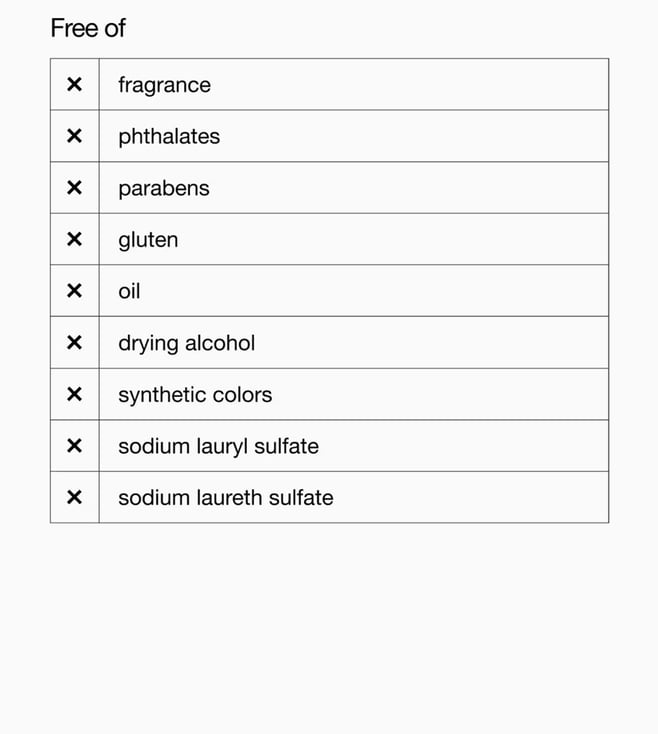Click the X icon beside phthalates
This screenshot has width=658, height=734.
(74, 136)
